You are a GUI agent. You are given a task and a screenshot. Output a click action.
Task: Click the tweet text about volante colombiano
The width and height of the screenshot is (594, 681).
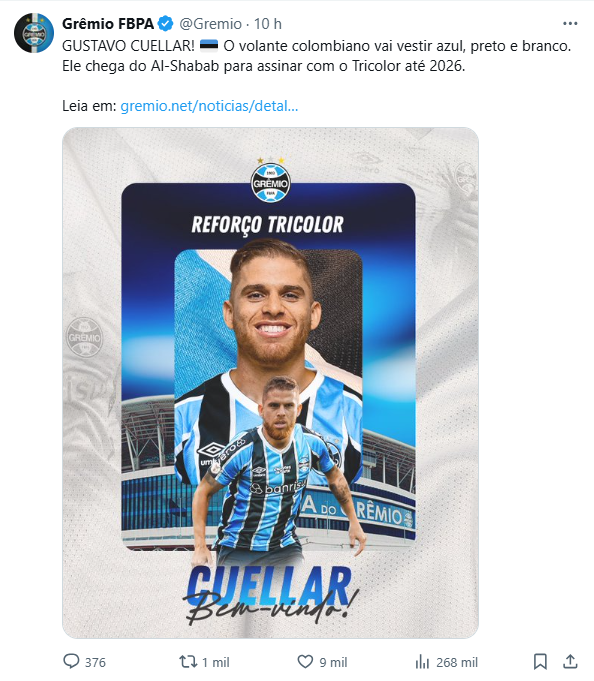pos(317,56)
